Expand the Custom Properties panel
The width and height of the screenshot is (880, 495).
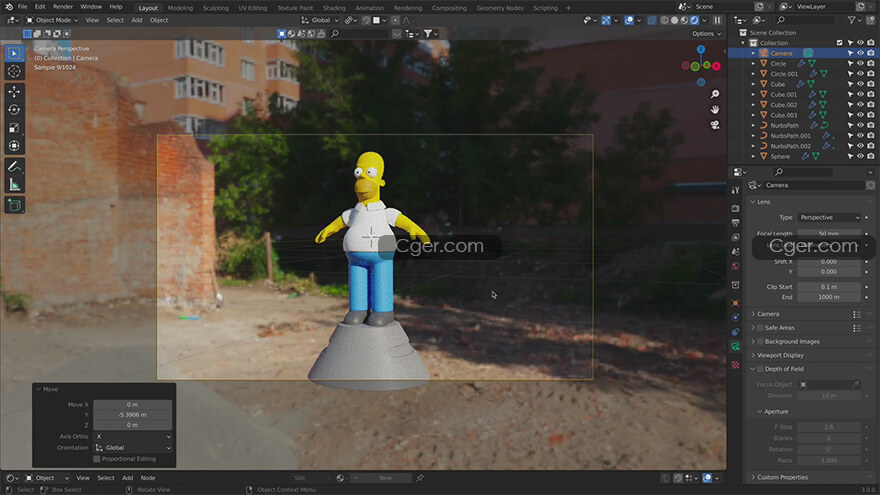click(x=782, y=477)
